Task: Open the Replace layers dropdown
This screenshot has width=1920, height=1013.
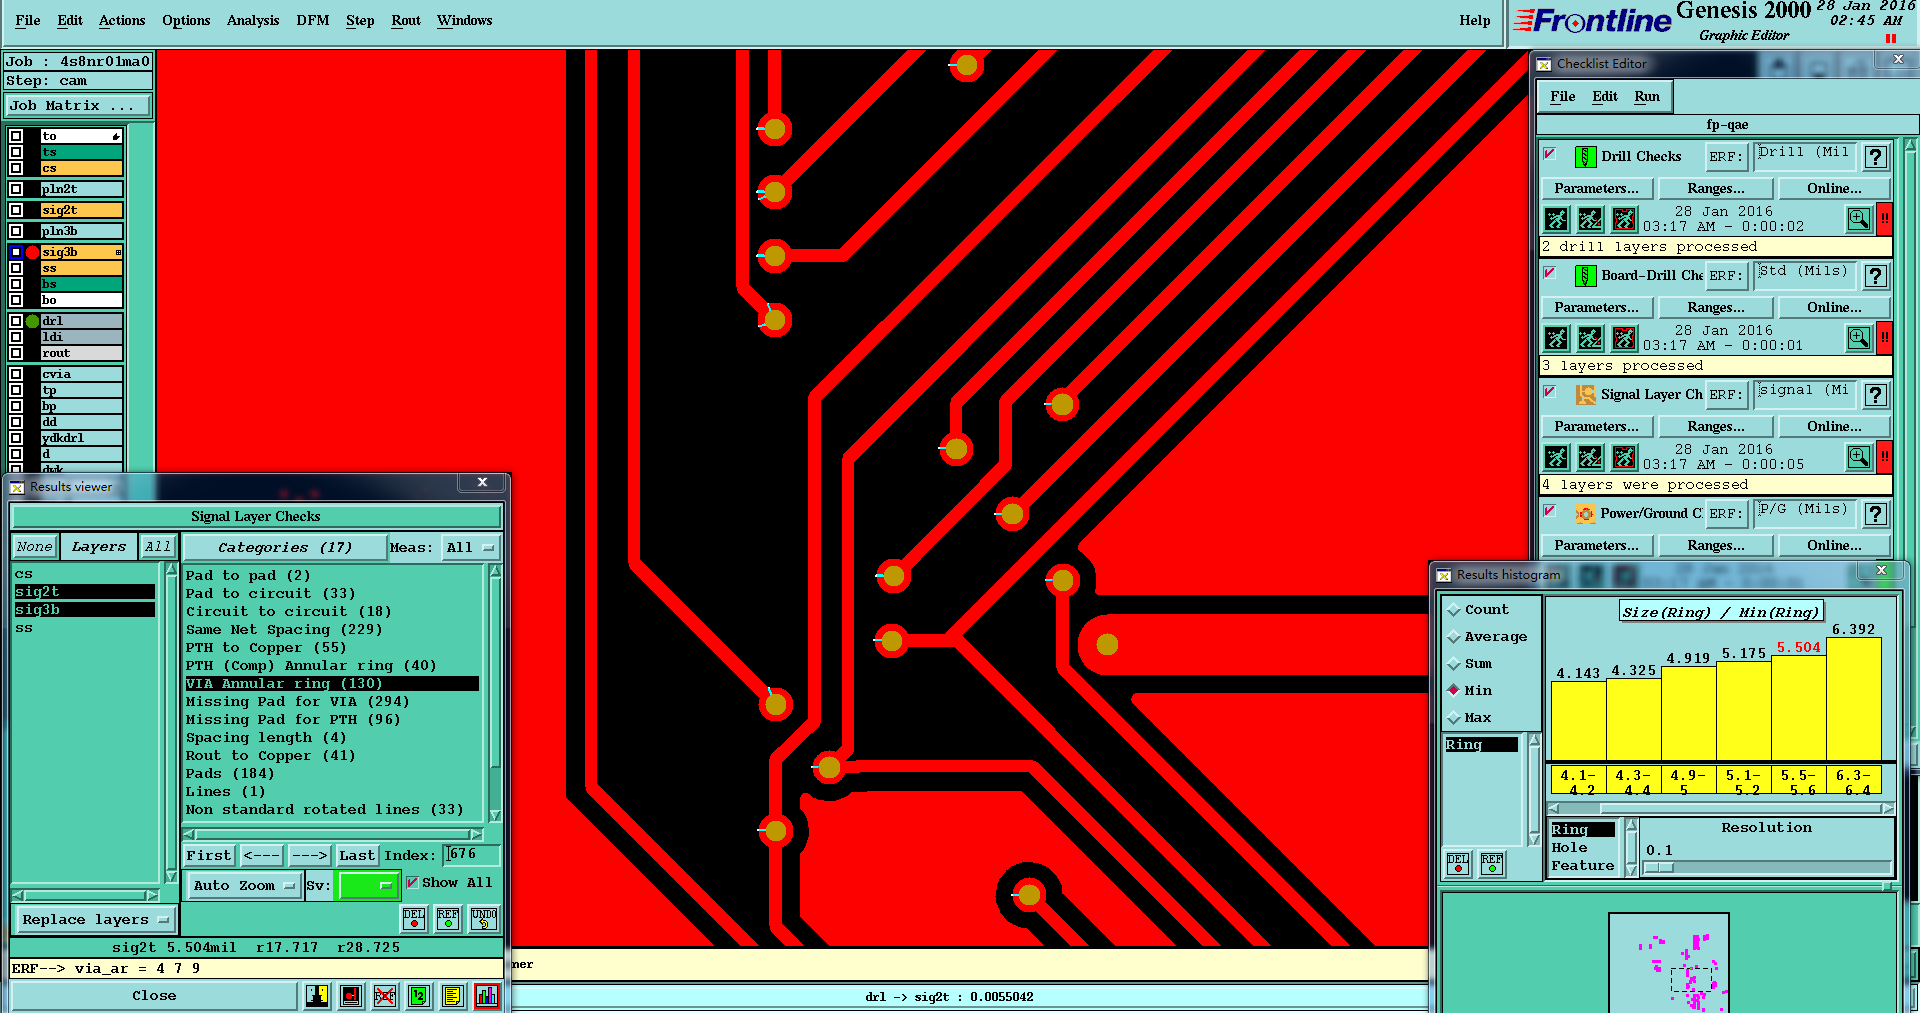Action: click(95, 920)
